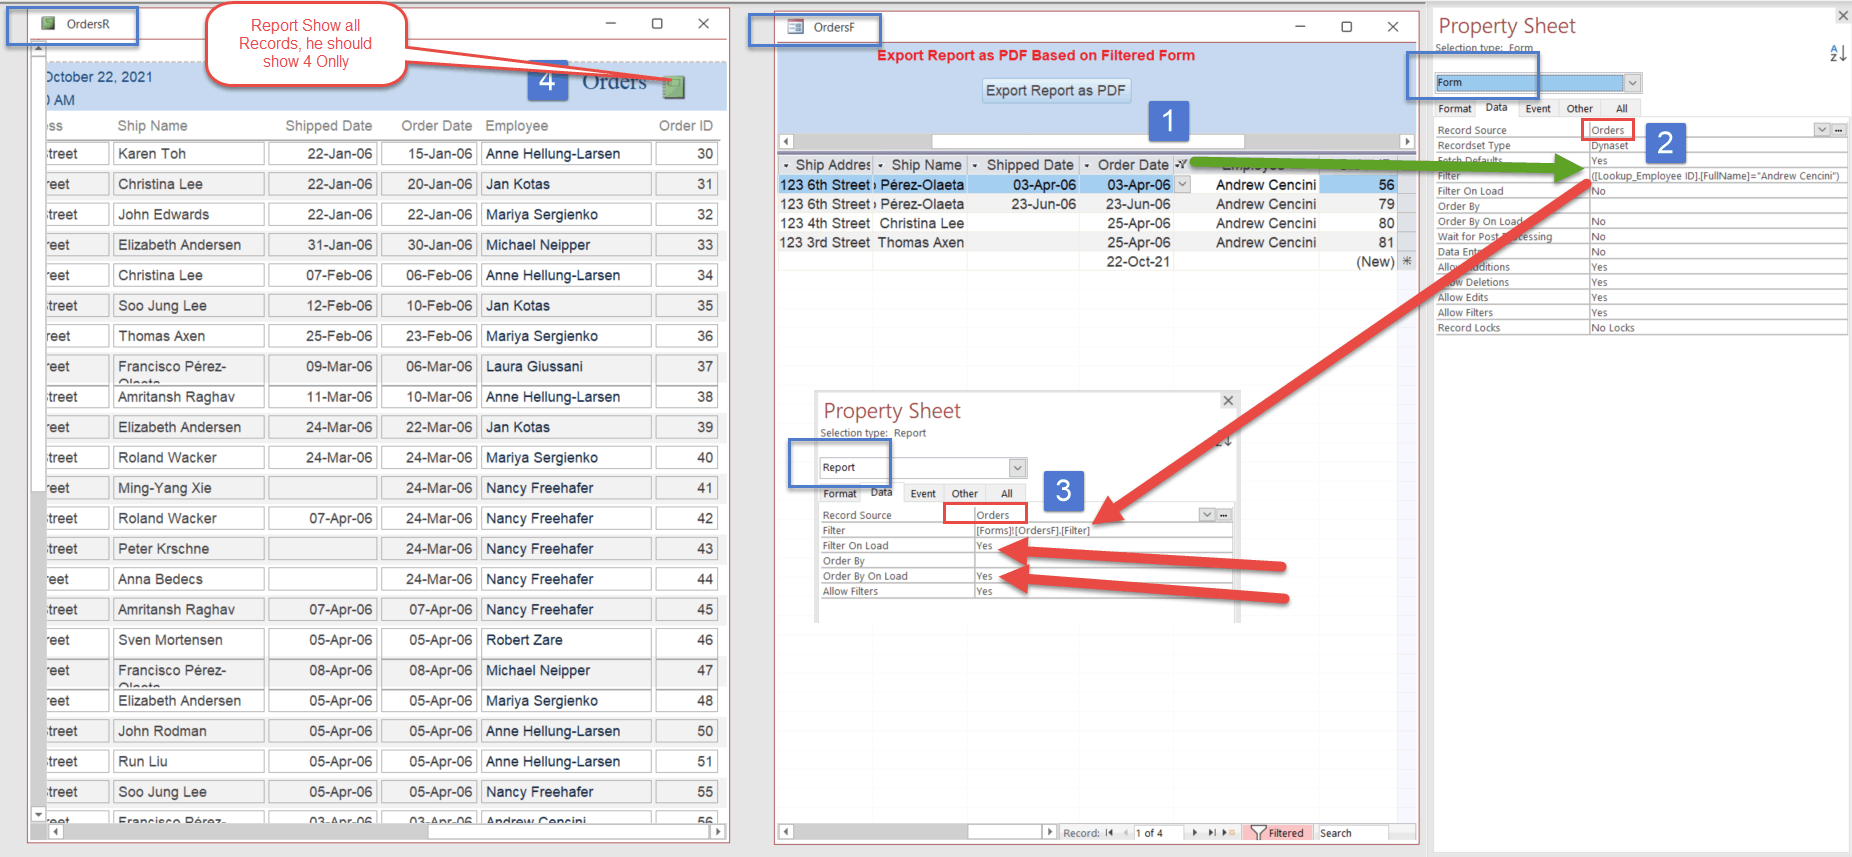Expand the Report object selector dropdown
The image size is (1852, 857).
[1017, 468]
